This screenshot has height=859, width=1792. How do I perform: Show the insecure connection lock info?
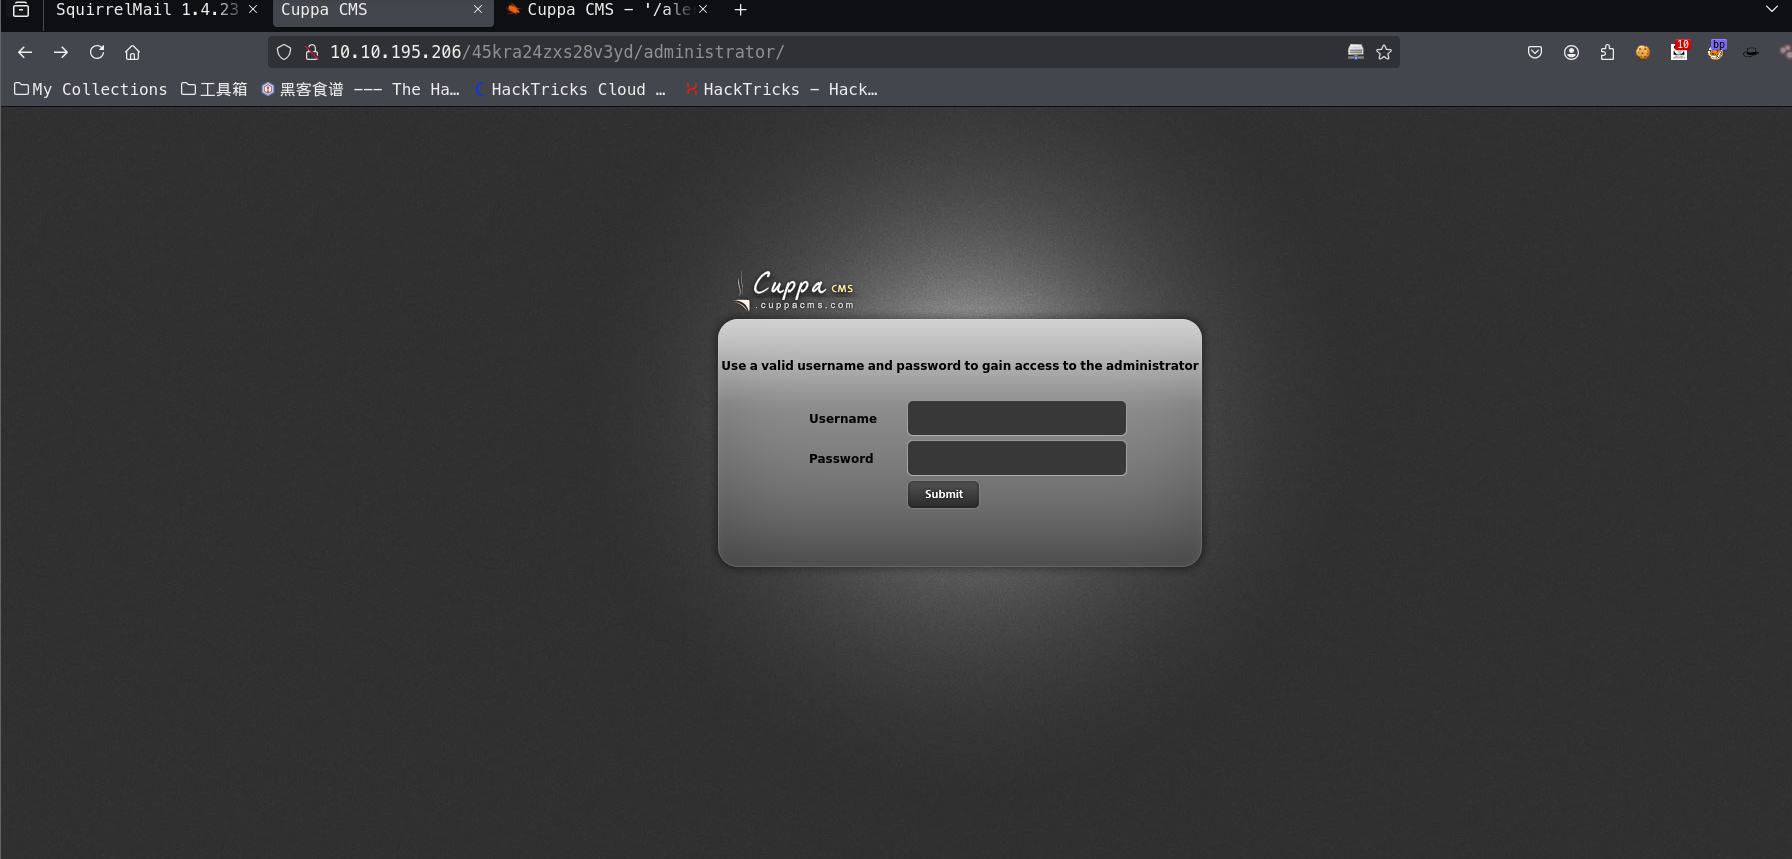click(312, 52)
